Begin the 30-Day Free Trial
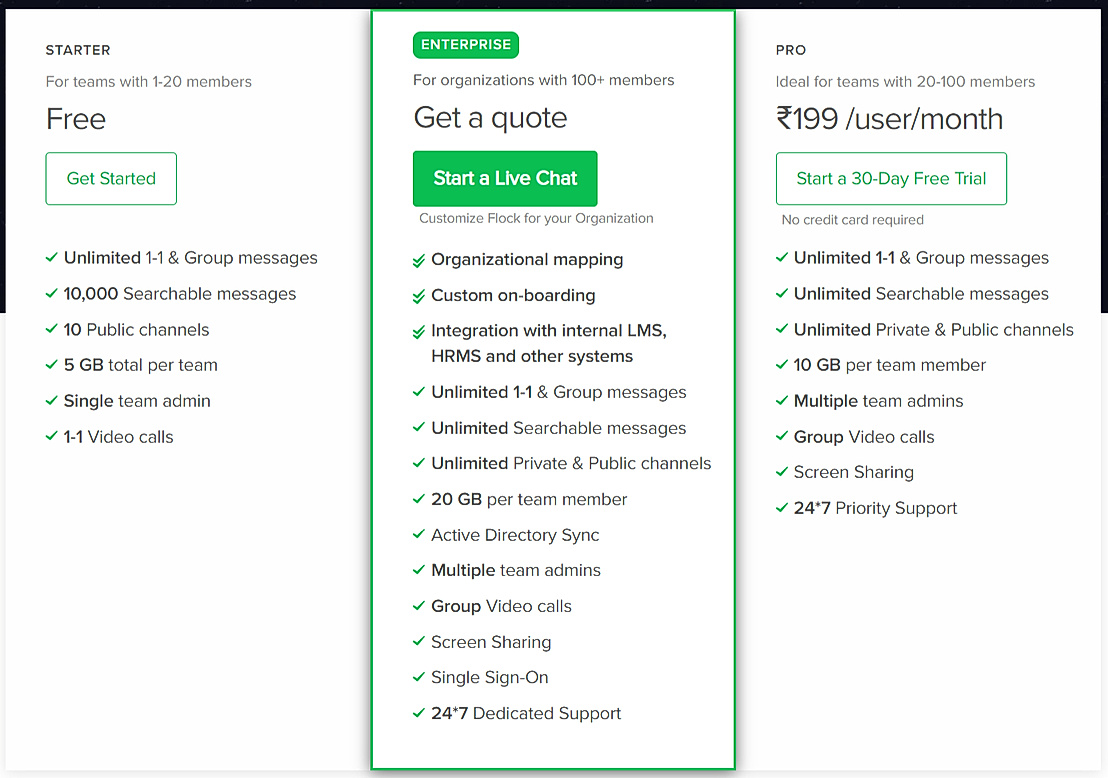Image resolution: width=1108 pixels, height=778 pixels. click(891, 179)
